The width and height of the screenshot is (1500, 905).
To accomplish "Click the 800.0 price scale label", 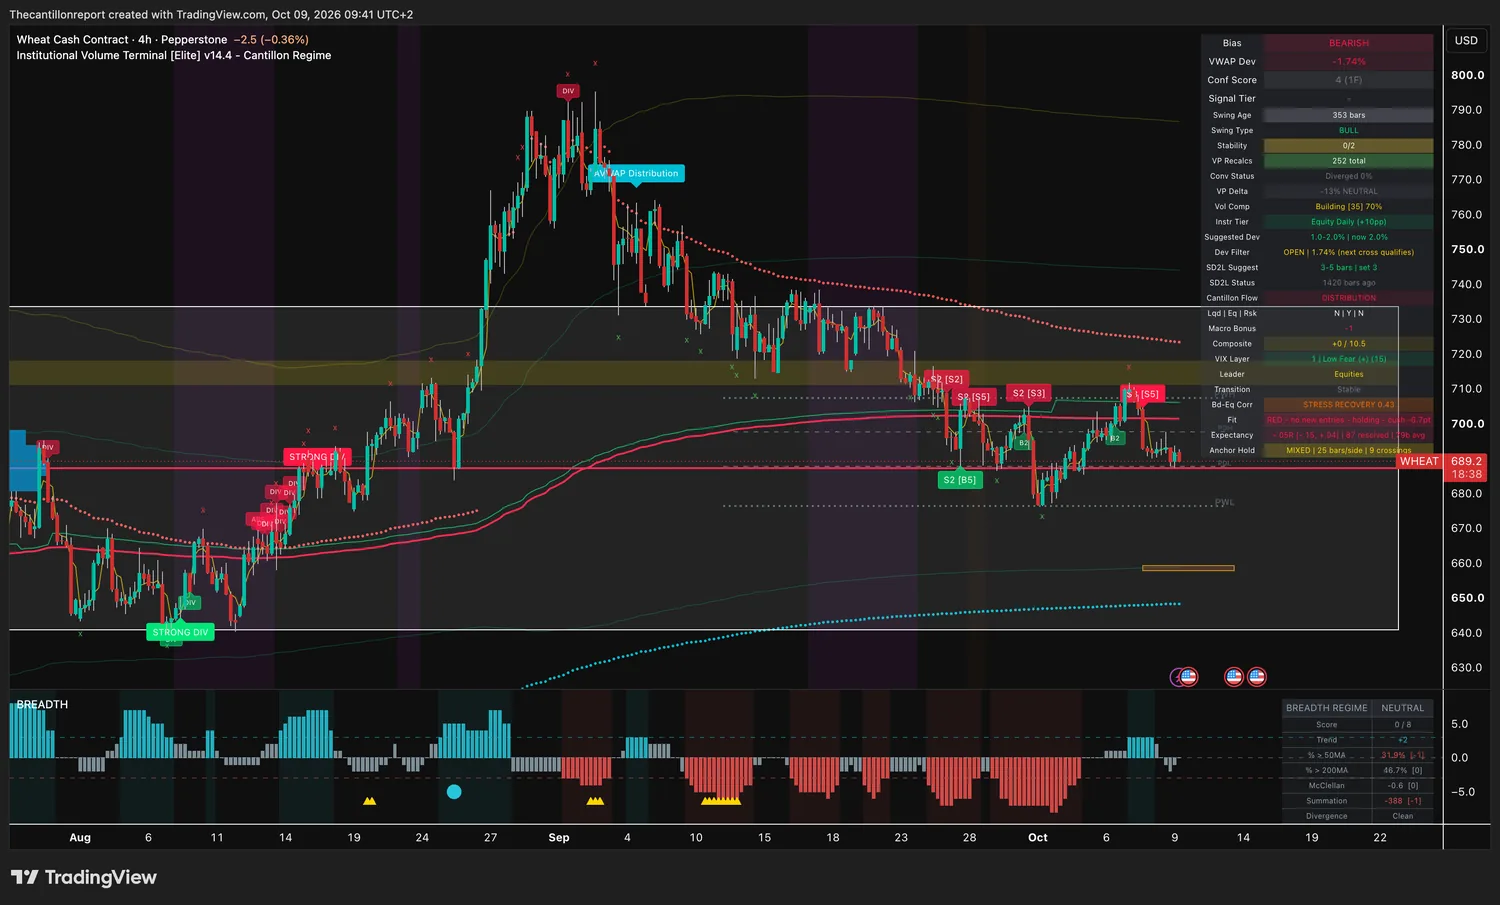I will pyautogui.click(x=1467, y=75).
